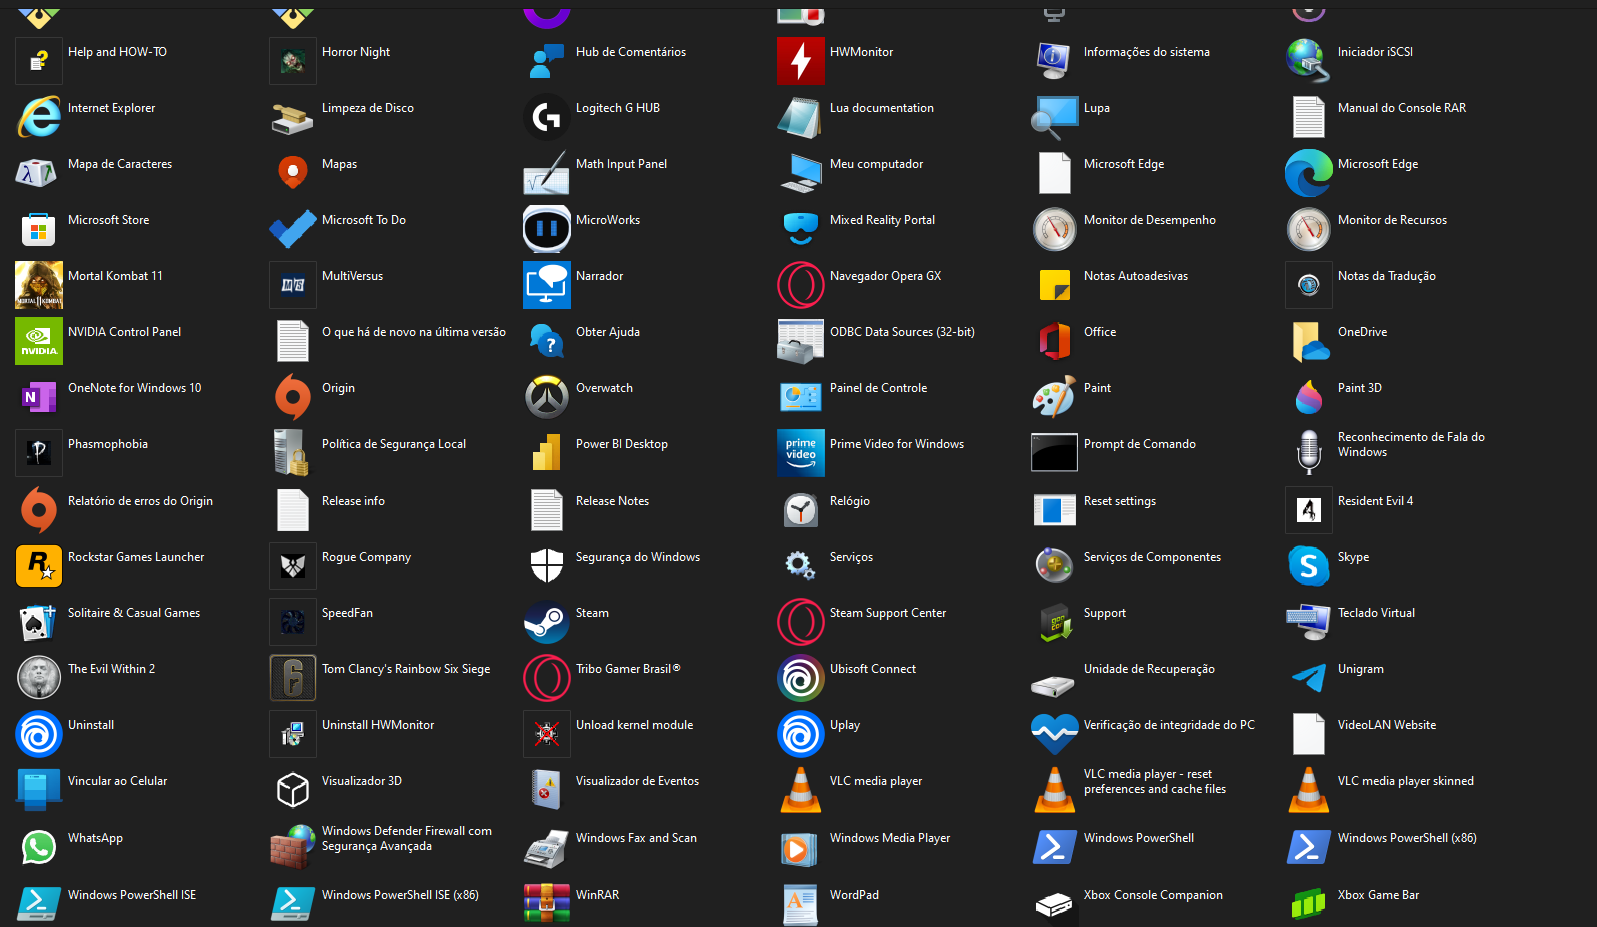Open the Origin orange icon
This screenshot has height=927, width=1597.
point(293,397)
